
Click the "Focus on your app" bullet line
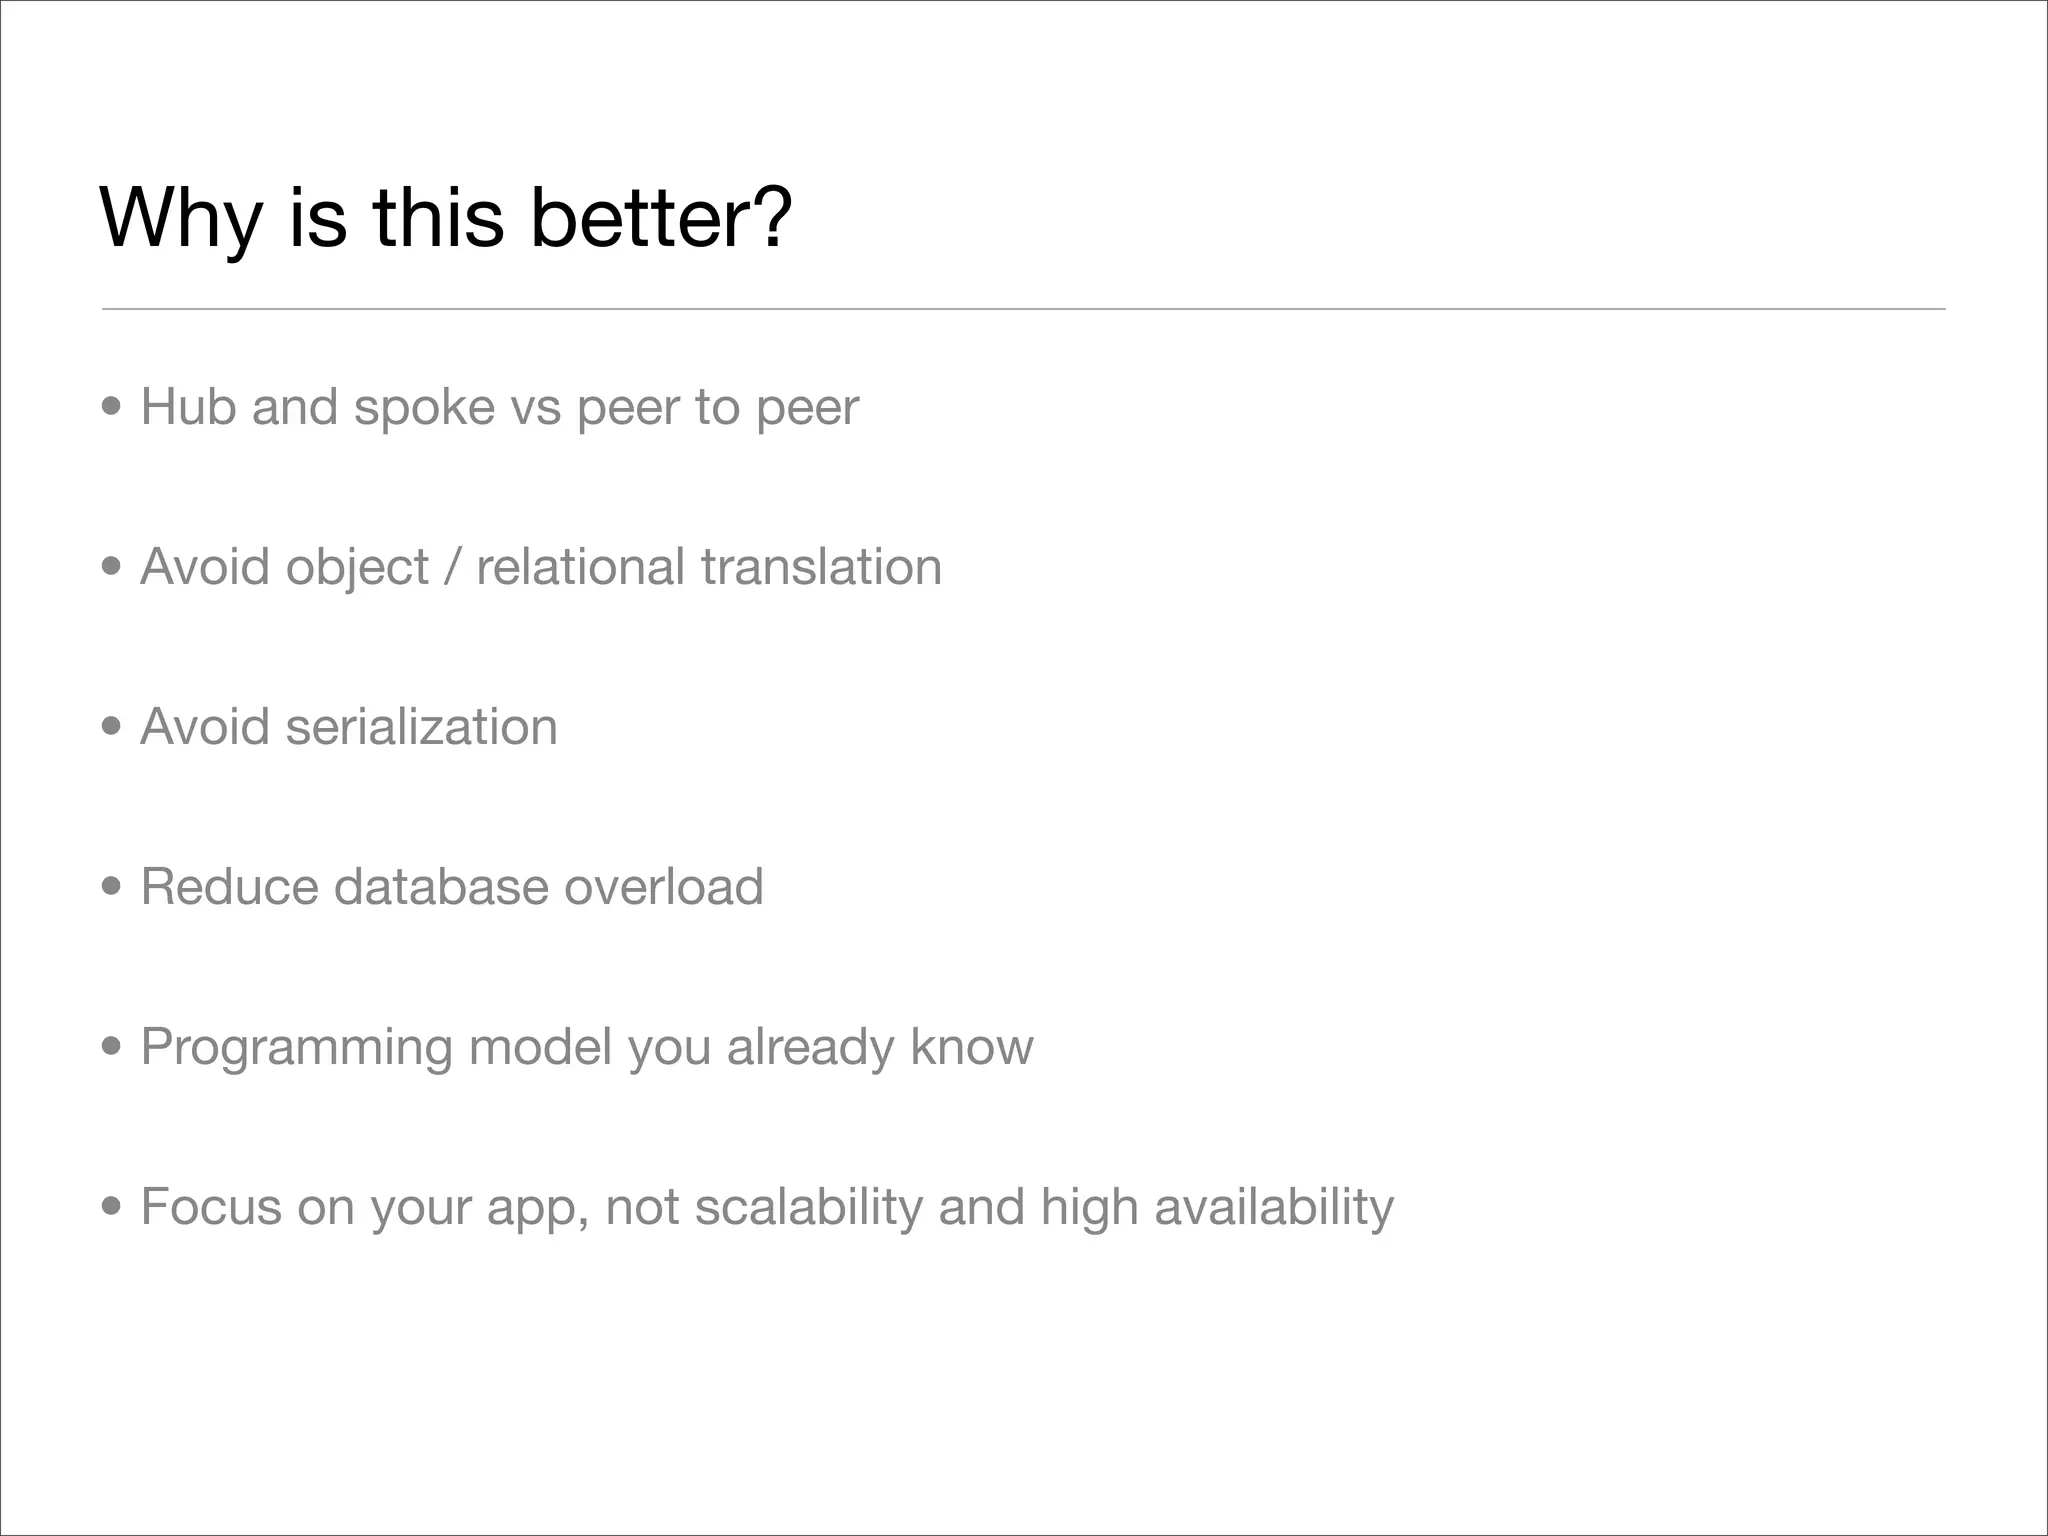coord(766,1207)
